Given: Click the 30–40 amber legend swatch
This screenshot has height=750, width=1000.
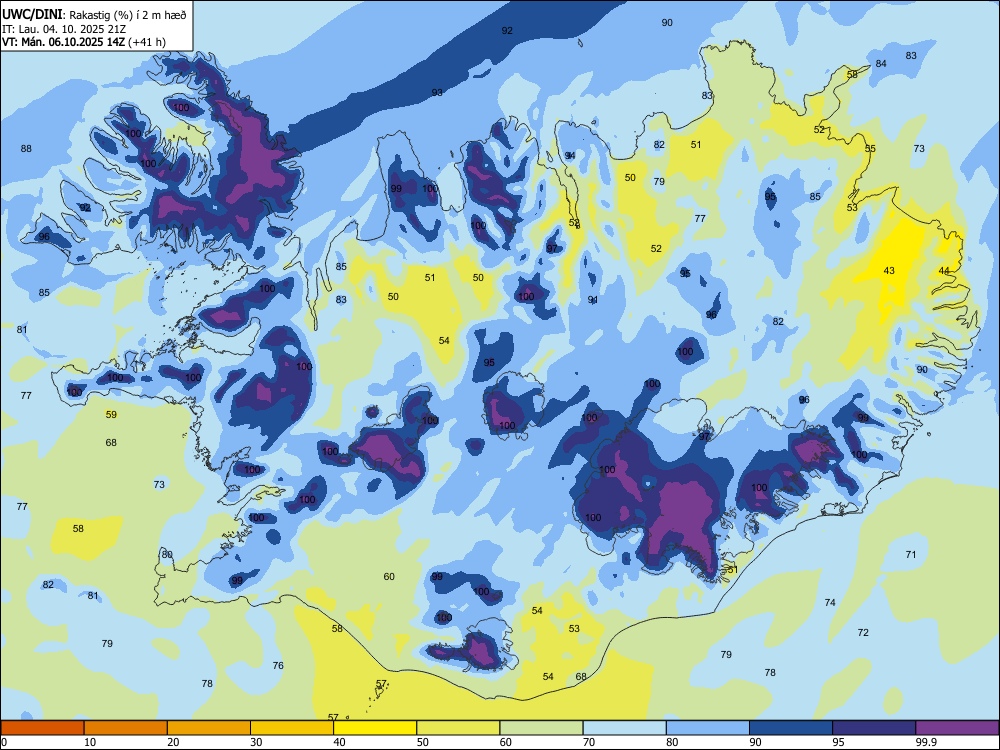Looking at the screenshot, I should point(292,728).
